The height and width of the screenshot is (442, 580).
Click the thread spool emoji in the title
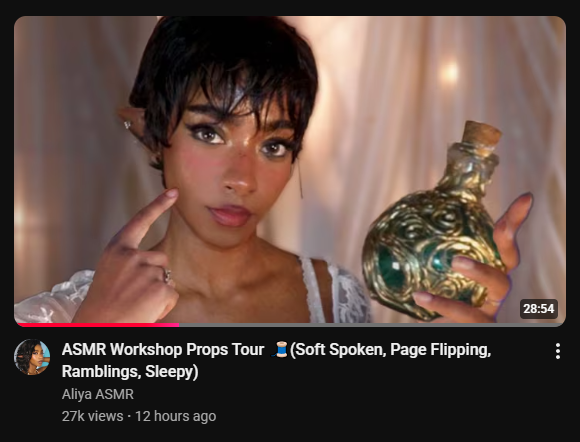pyautogui.click(x=281, y=350)
